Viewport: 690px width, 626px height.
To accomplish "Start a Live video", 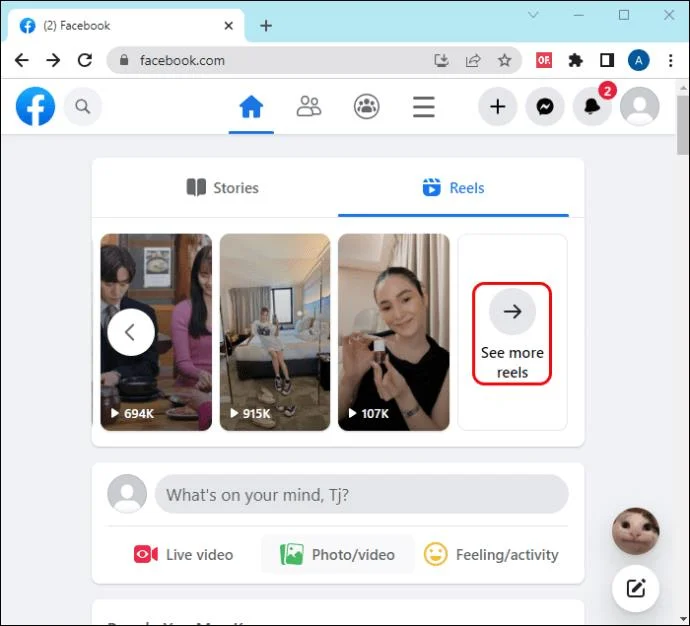I will coord(184,555).
